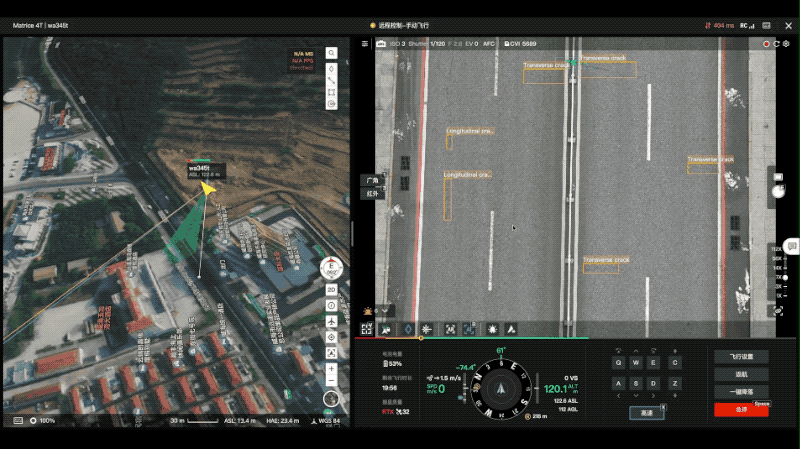The height and width of the screenshot is (449, 800).
Task: Click the yellow aircraft arrow marker on map
Action: point(208,189)
